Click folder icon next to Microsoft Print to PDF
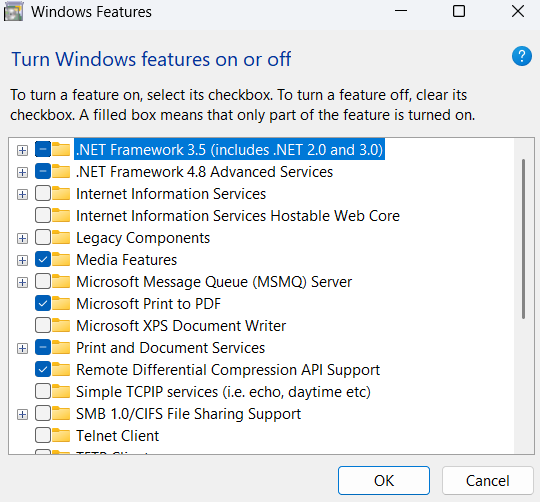Viewport: 540px width, 502px height. tap(61, 303)
